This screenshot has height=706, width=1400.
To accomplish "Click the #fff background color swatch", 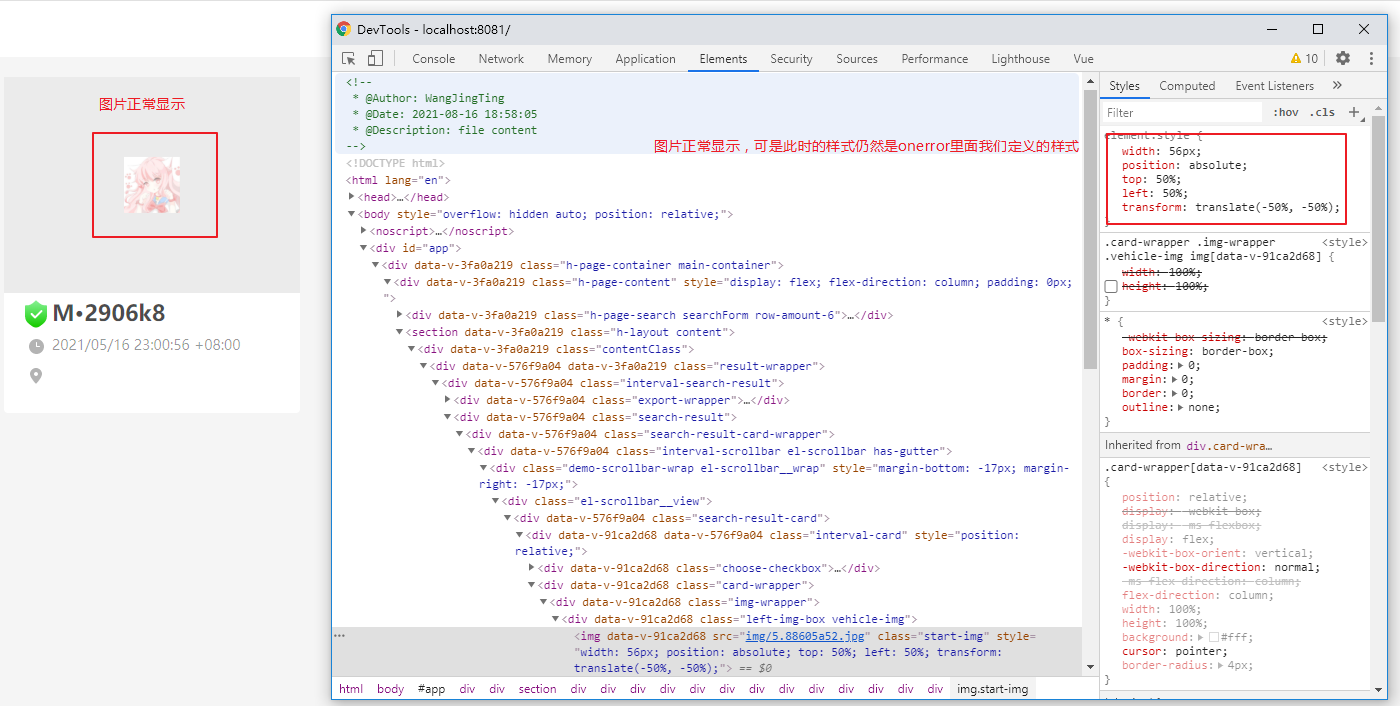I will point(1214,638).
